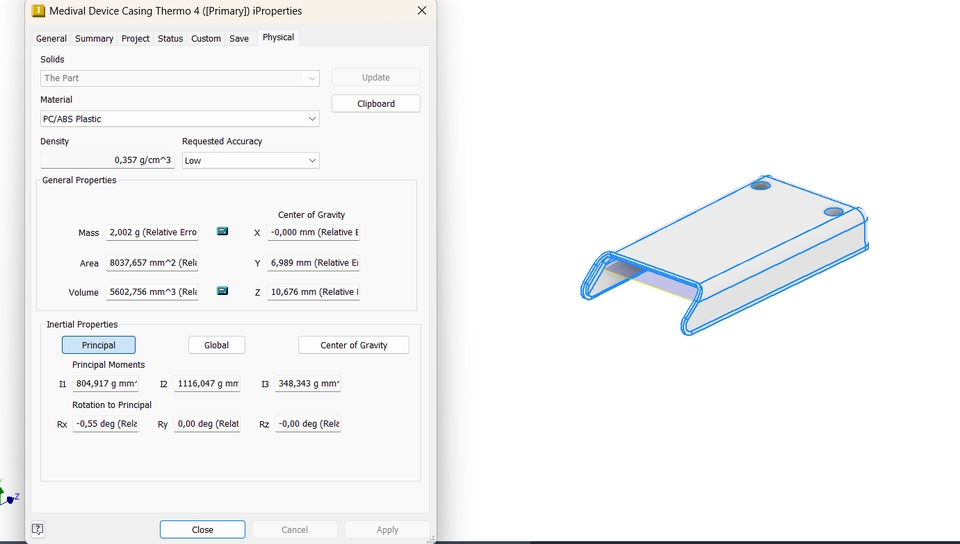960x544 pixels.
Task: Click the 'Rotation to Principal' label
Action: pos(111,405)
